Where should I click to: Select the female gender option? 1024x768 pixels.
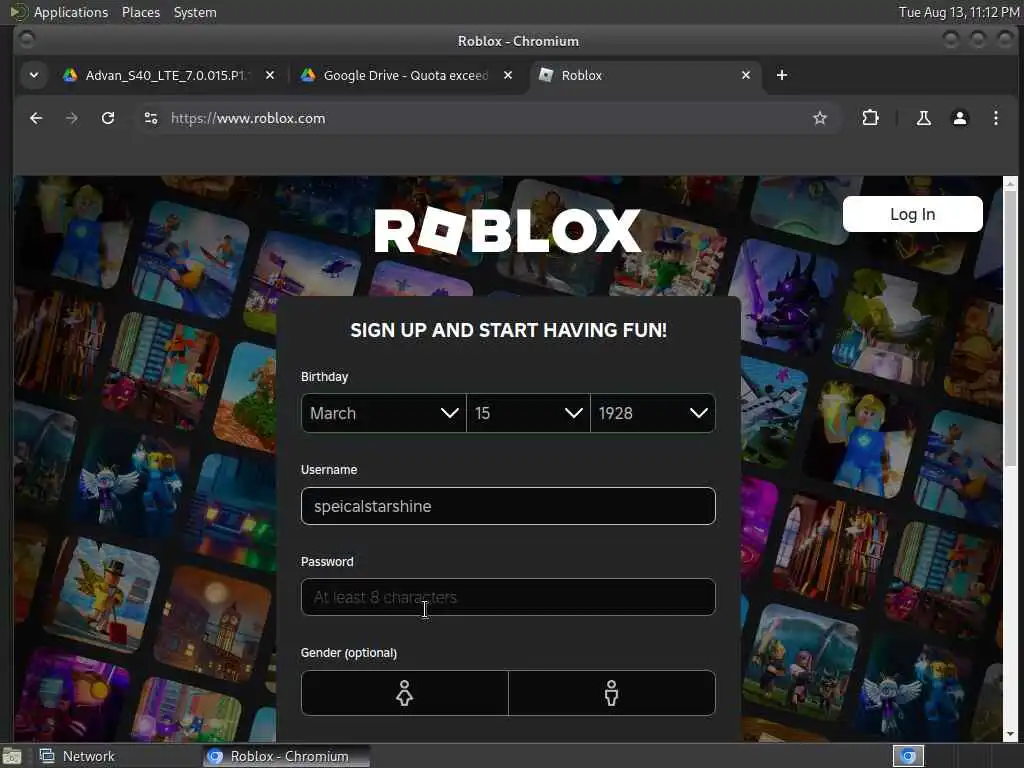pos(404,693)
